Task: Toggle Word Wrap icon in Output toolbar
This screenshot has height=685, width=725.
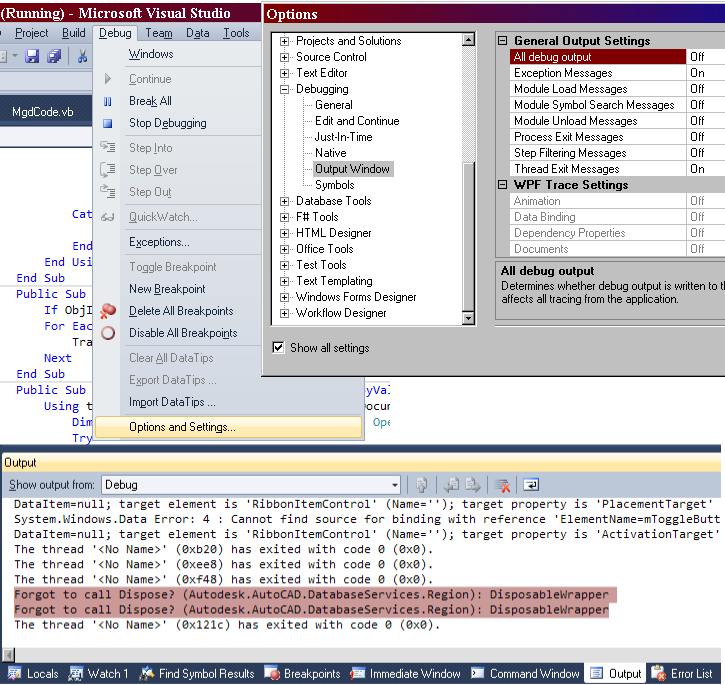Action: [531, 485]
